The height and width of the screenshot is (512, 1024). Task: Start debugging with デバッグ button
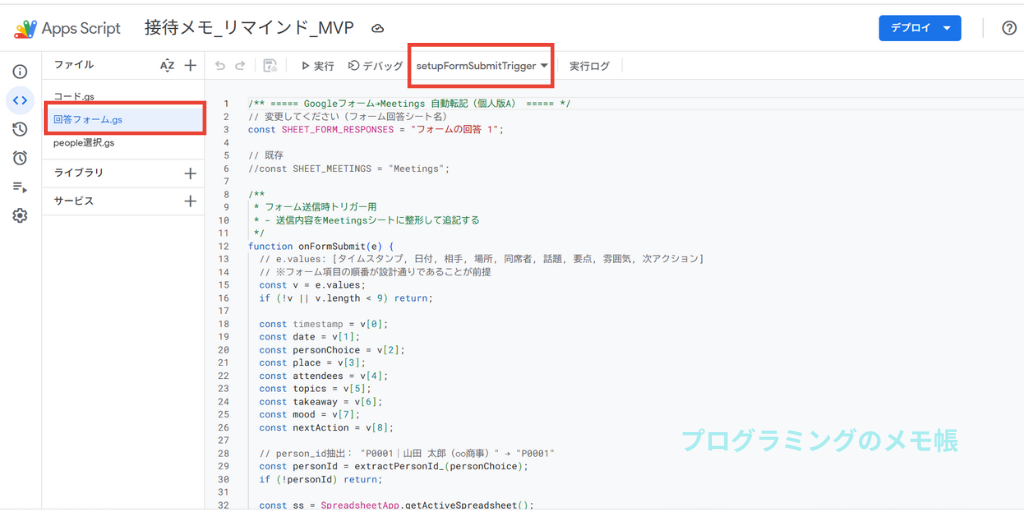[x=375, y=66]
